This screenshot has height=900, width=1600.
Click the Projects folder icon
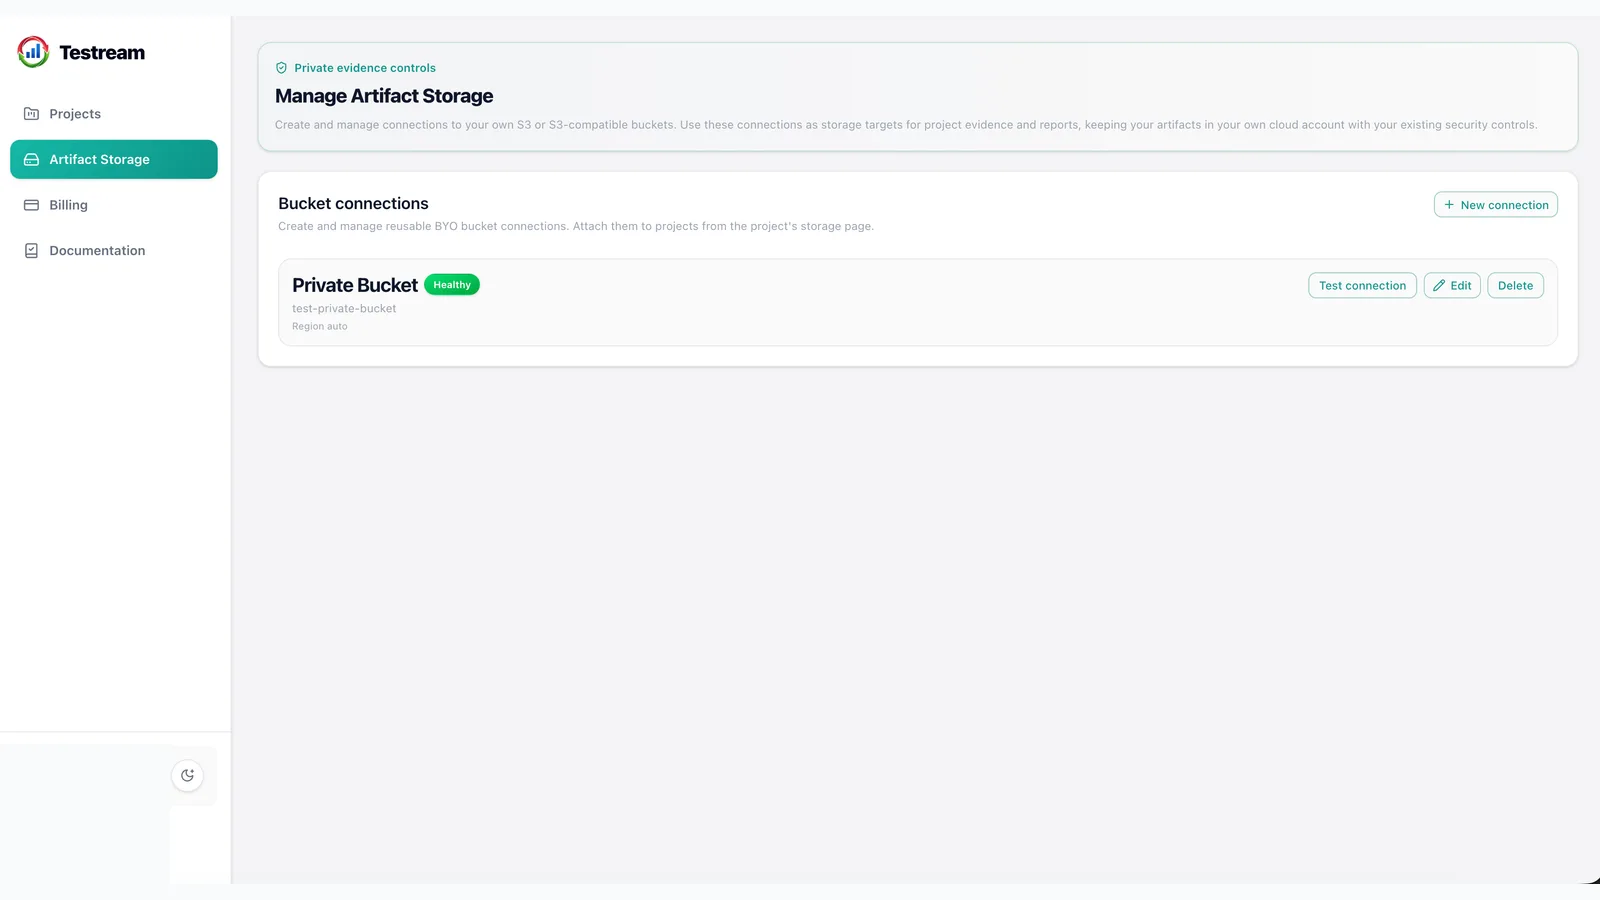pos(31,114)
